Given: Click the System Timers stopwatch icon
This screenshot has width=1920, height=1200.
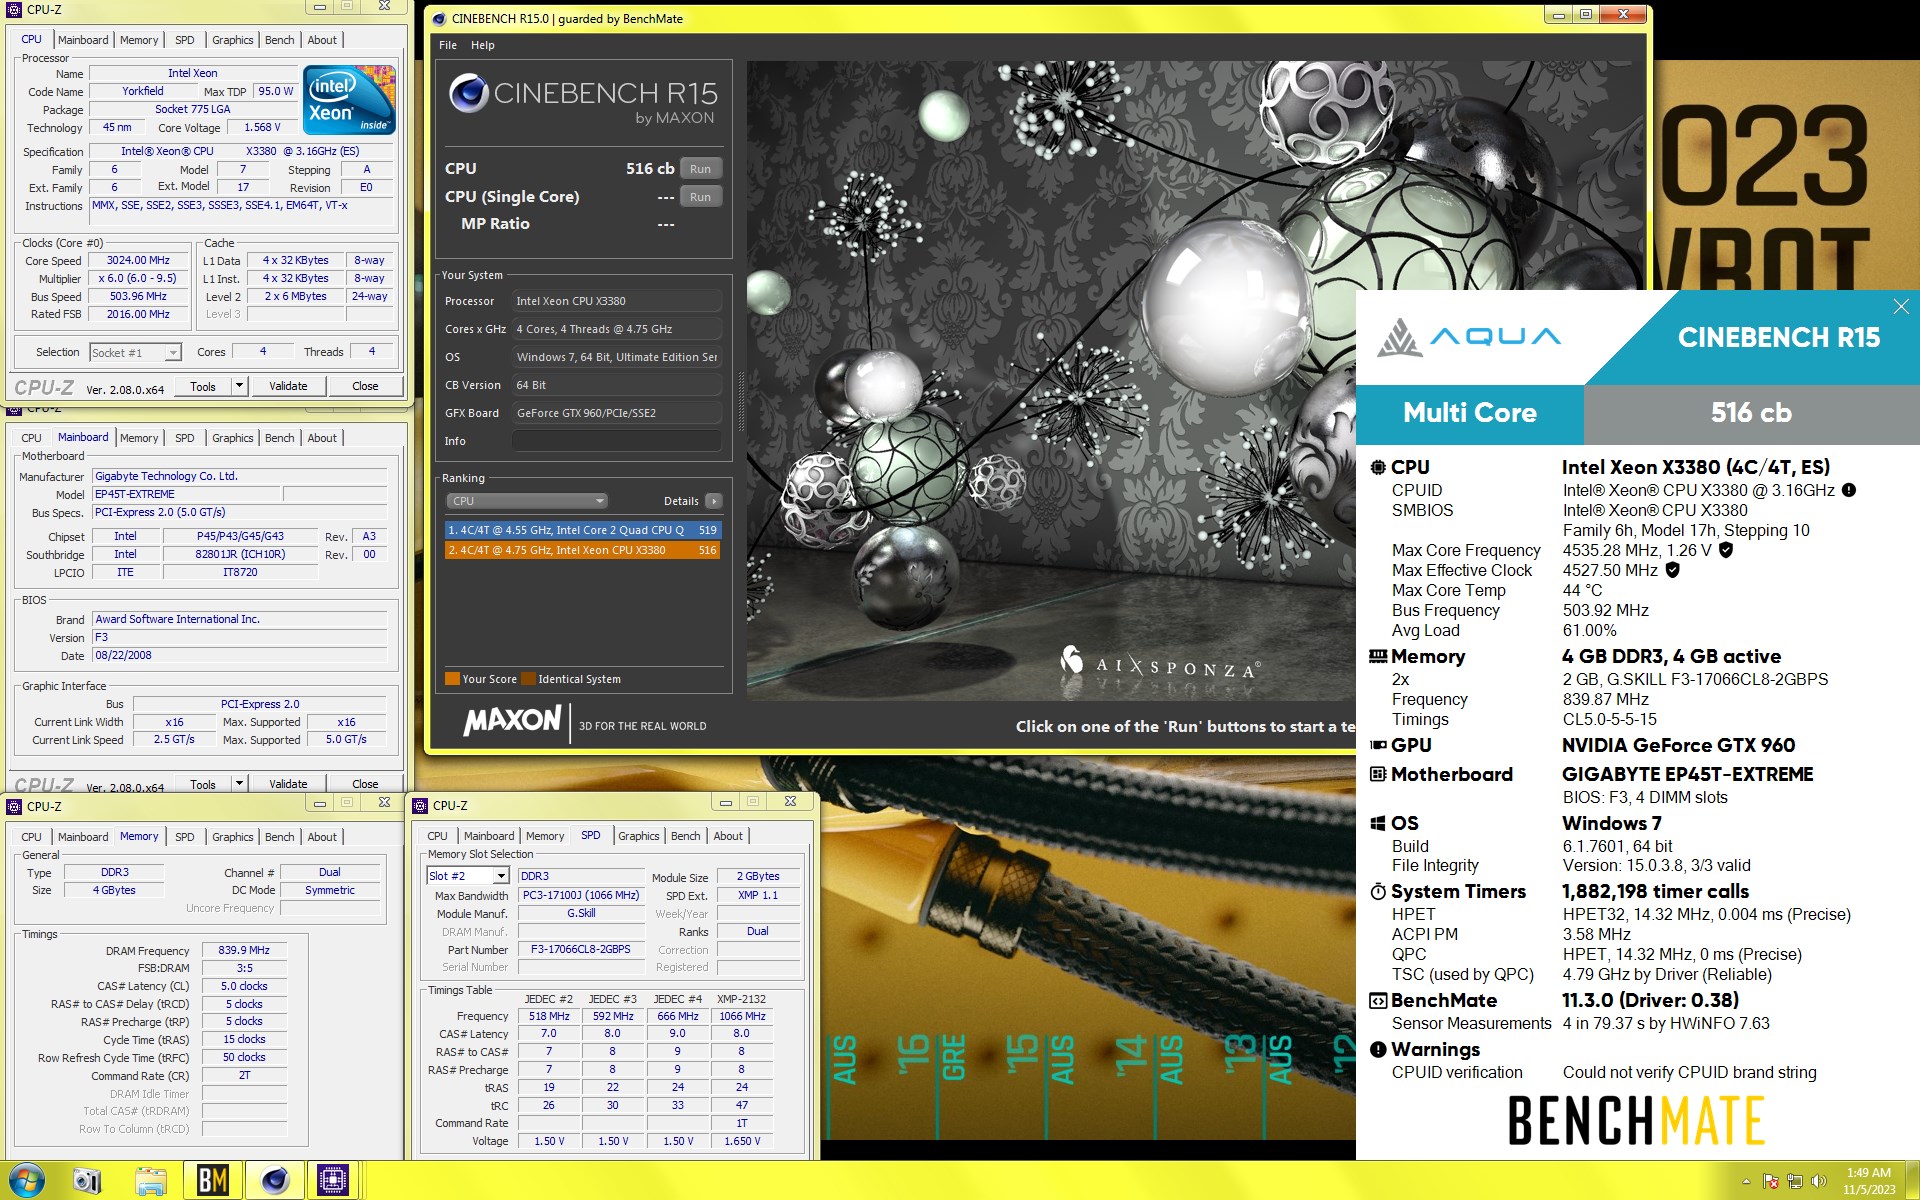Looking at the screenshot, I should [1378, 891].
